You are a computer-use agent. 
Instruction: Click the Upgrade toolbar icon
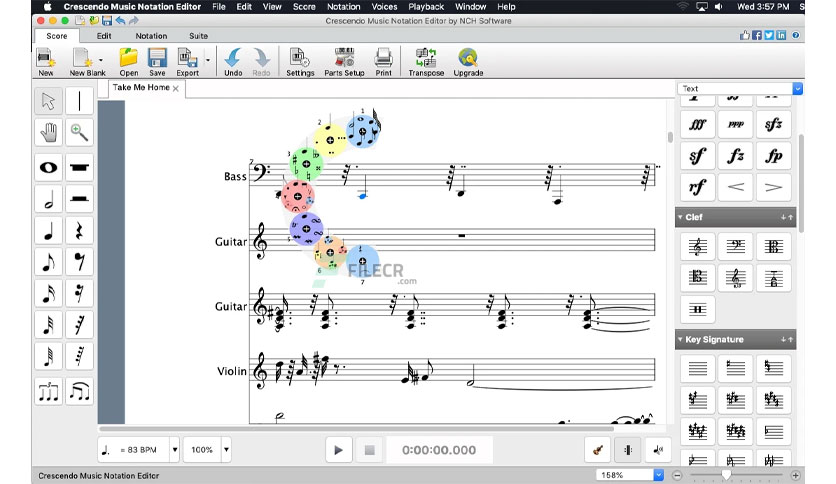468,62
